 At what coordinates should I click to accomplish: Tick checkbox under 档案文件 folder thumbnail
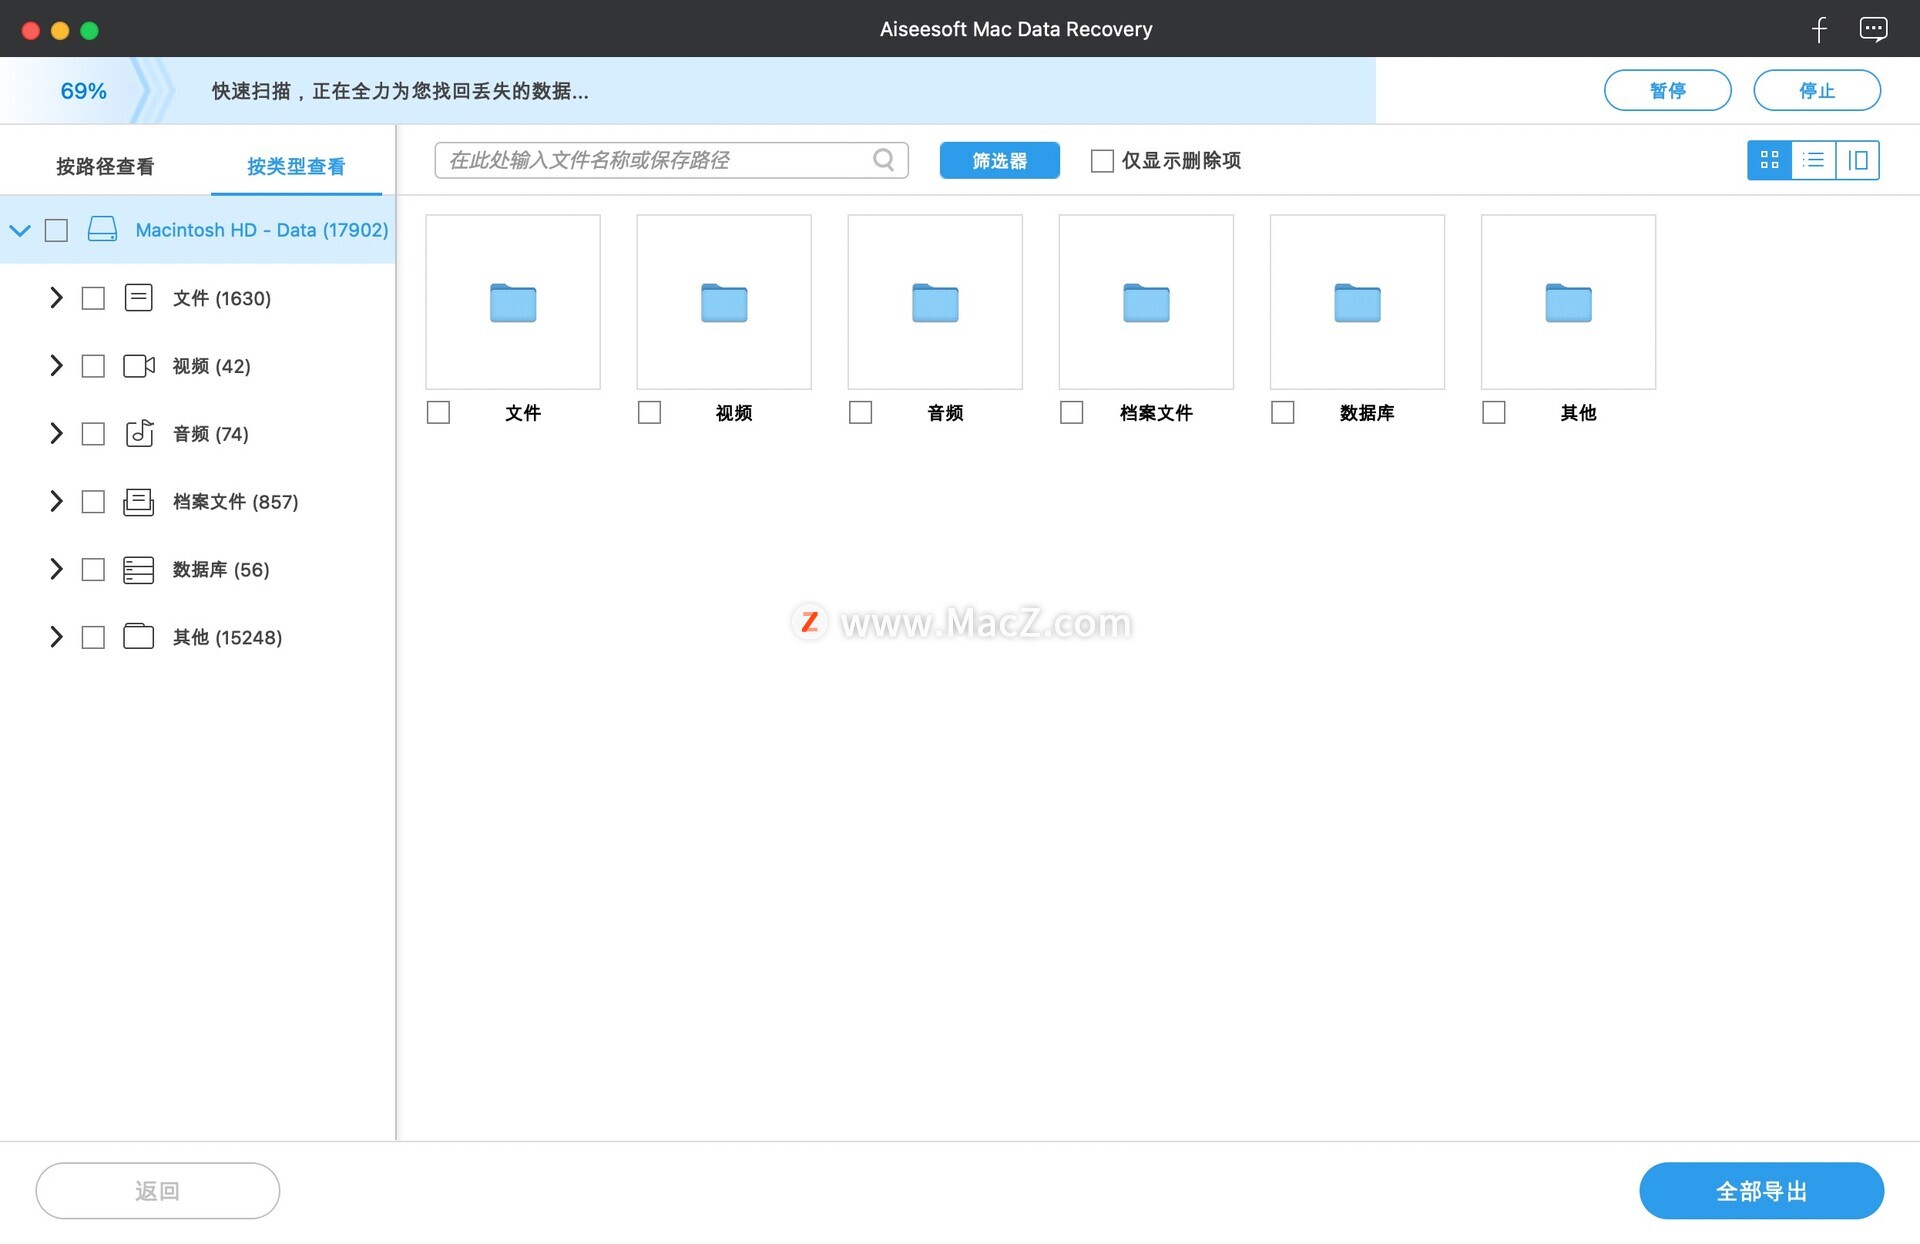(x=1071, y=412)
